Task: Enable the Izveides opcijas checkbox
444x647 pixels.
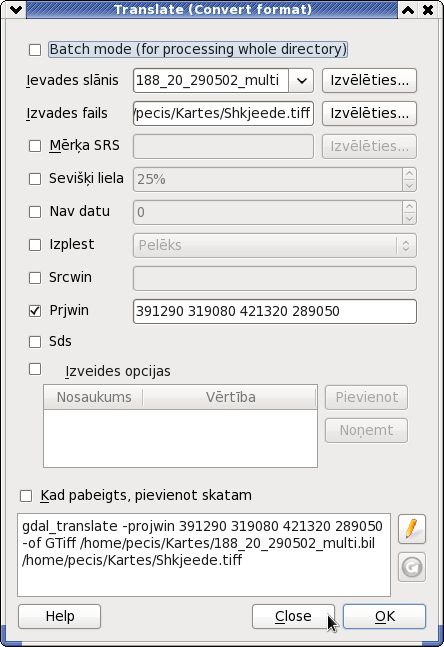Action: [35, 369]
